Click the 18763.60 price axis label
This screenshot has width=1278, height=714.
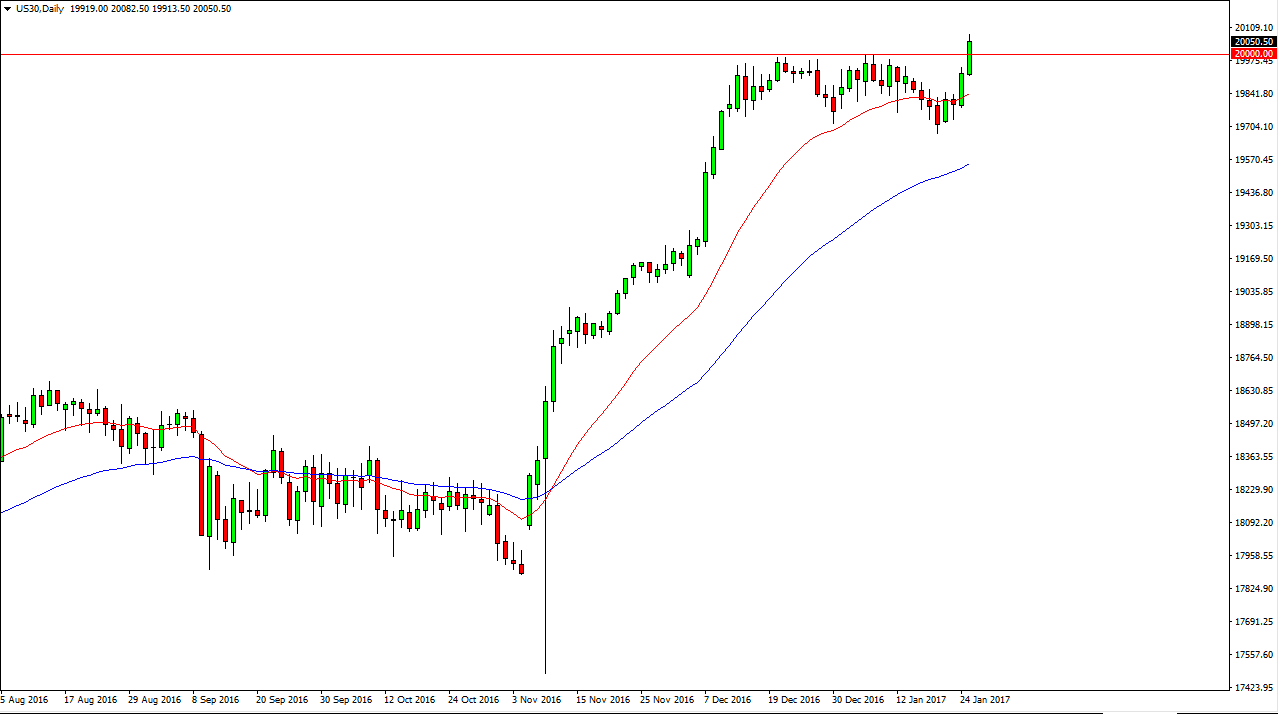[1253, 358]
